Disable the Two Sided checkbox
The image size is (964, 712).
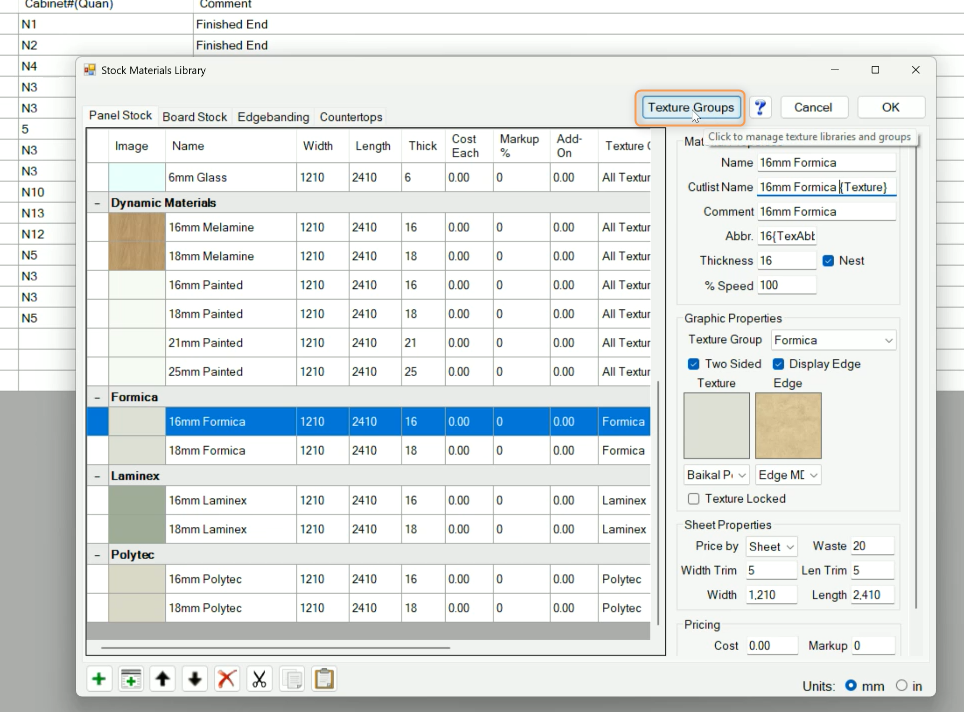[x=694, y=364]
